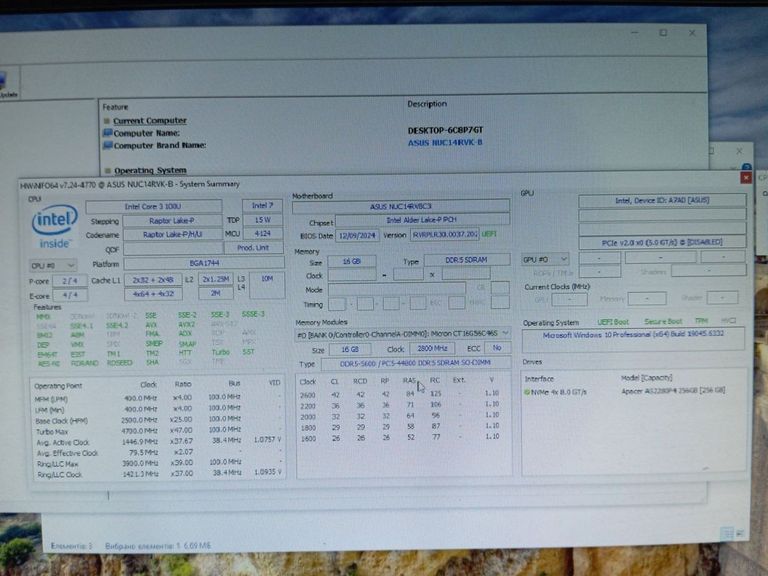Click the ASUS NUC14RVBC3 motherboard field

[x=400, y=206]
